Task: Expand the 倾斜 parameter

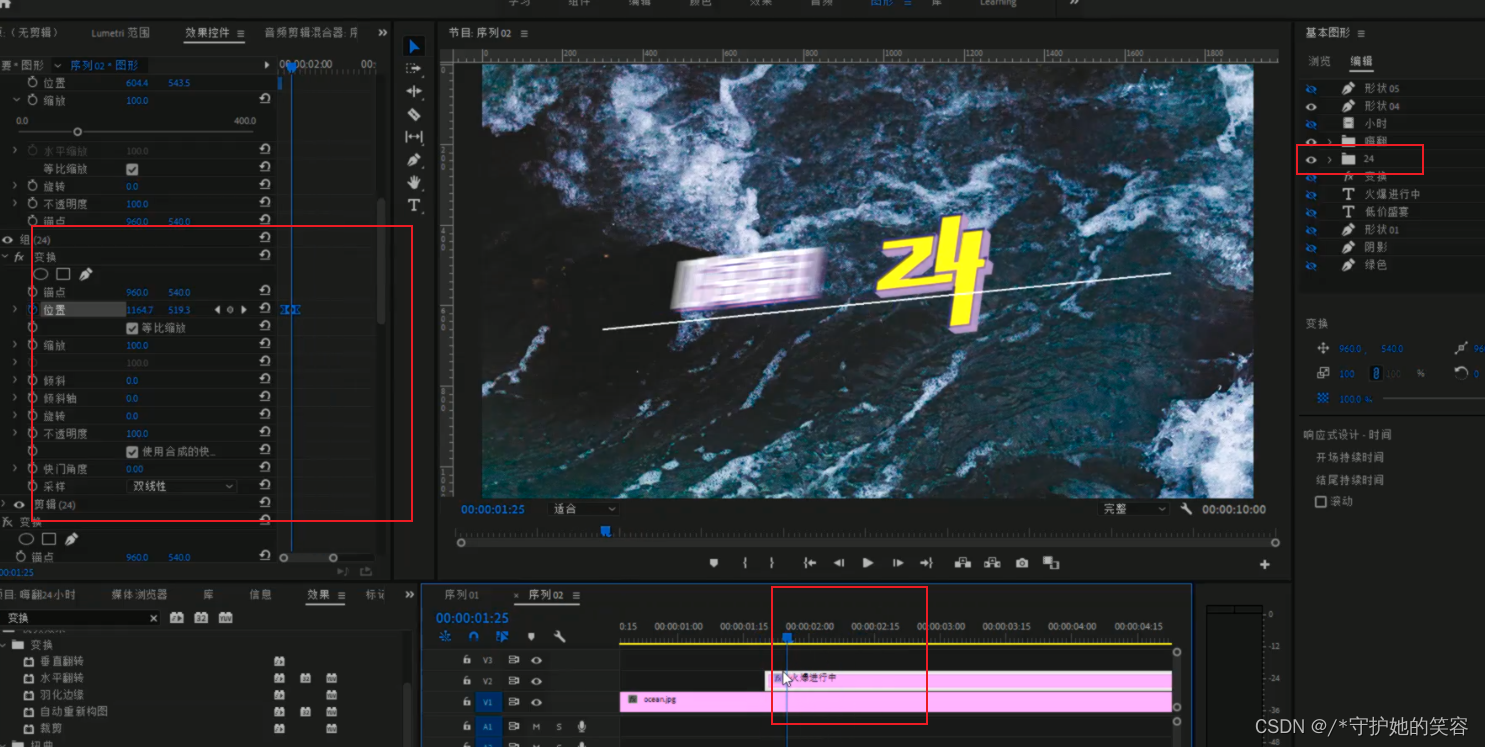Action: (15, 380)
